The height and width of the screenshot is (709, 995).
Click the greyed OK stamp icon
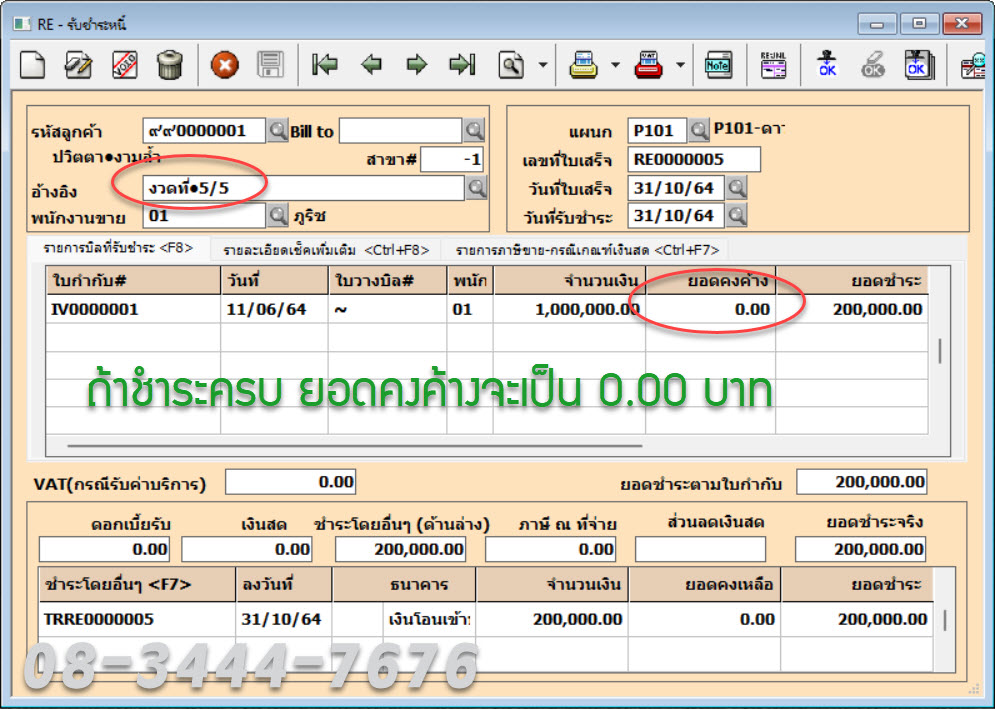(873, 64)
